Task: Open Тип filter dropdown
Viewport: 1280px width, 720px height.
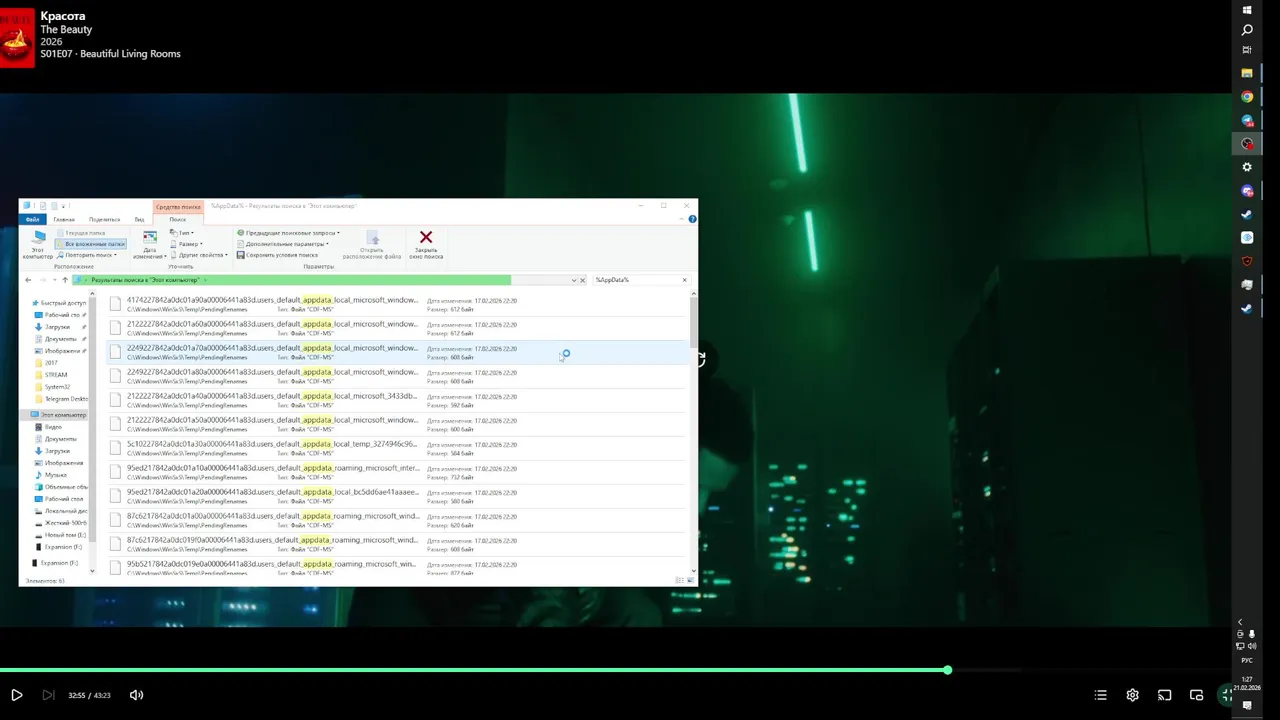Action: [x=182, y=233]
